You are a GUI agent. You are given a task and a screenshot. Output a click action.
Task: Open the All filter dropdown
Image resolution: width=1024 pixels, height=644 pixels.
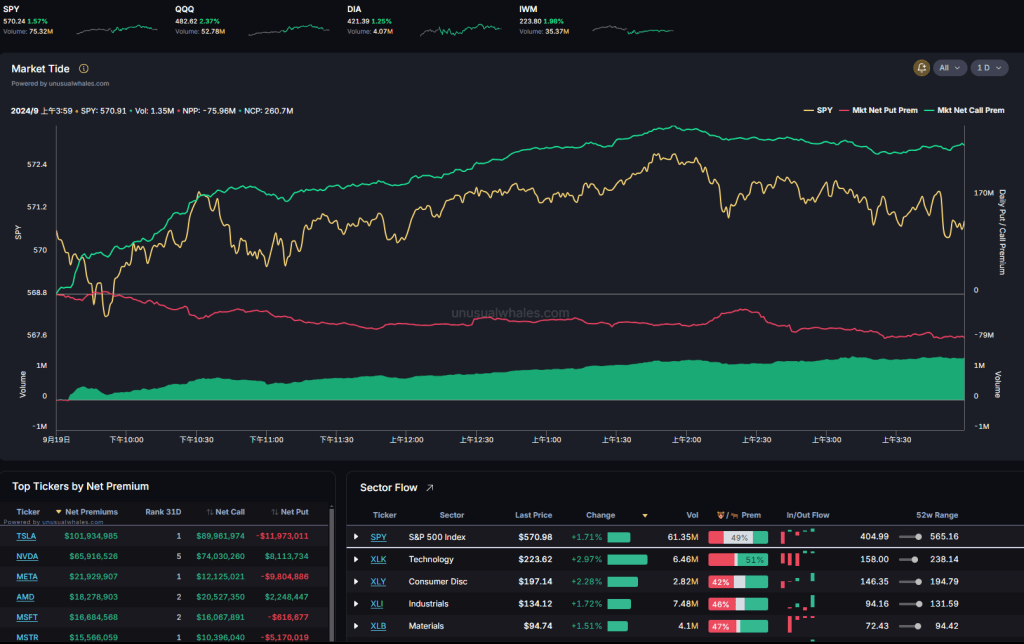click(x=950, y=68)
